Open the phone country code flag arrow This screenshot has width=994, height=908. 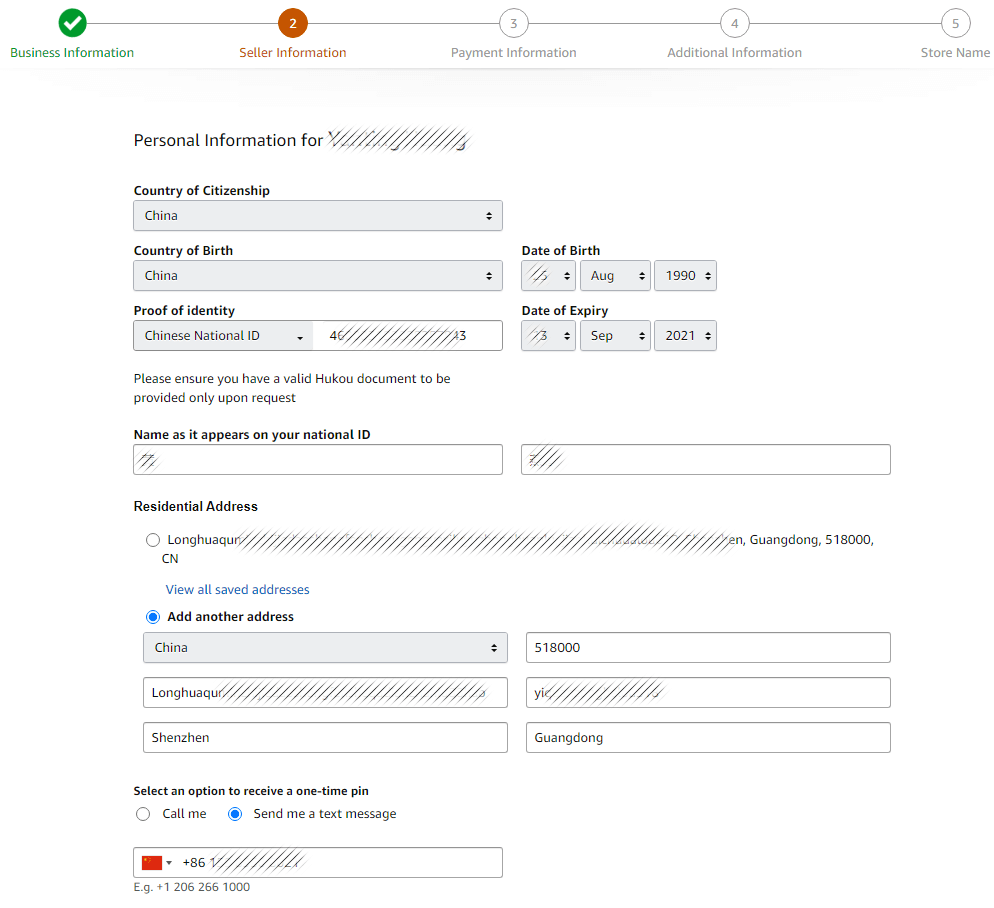point(169,862)
